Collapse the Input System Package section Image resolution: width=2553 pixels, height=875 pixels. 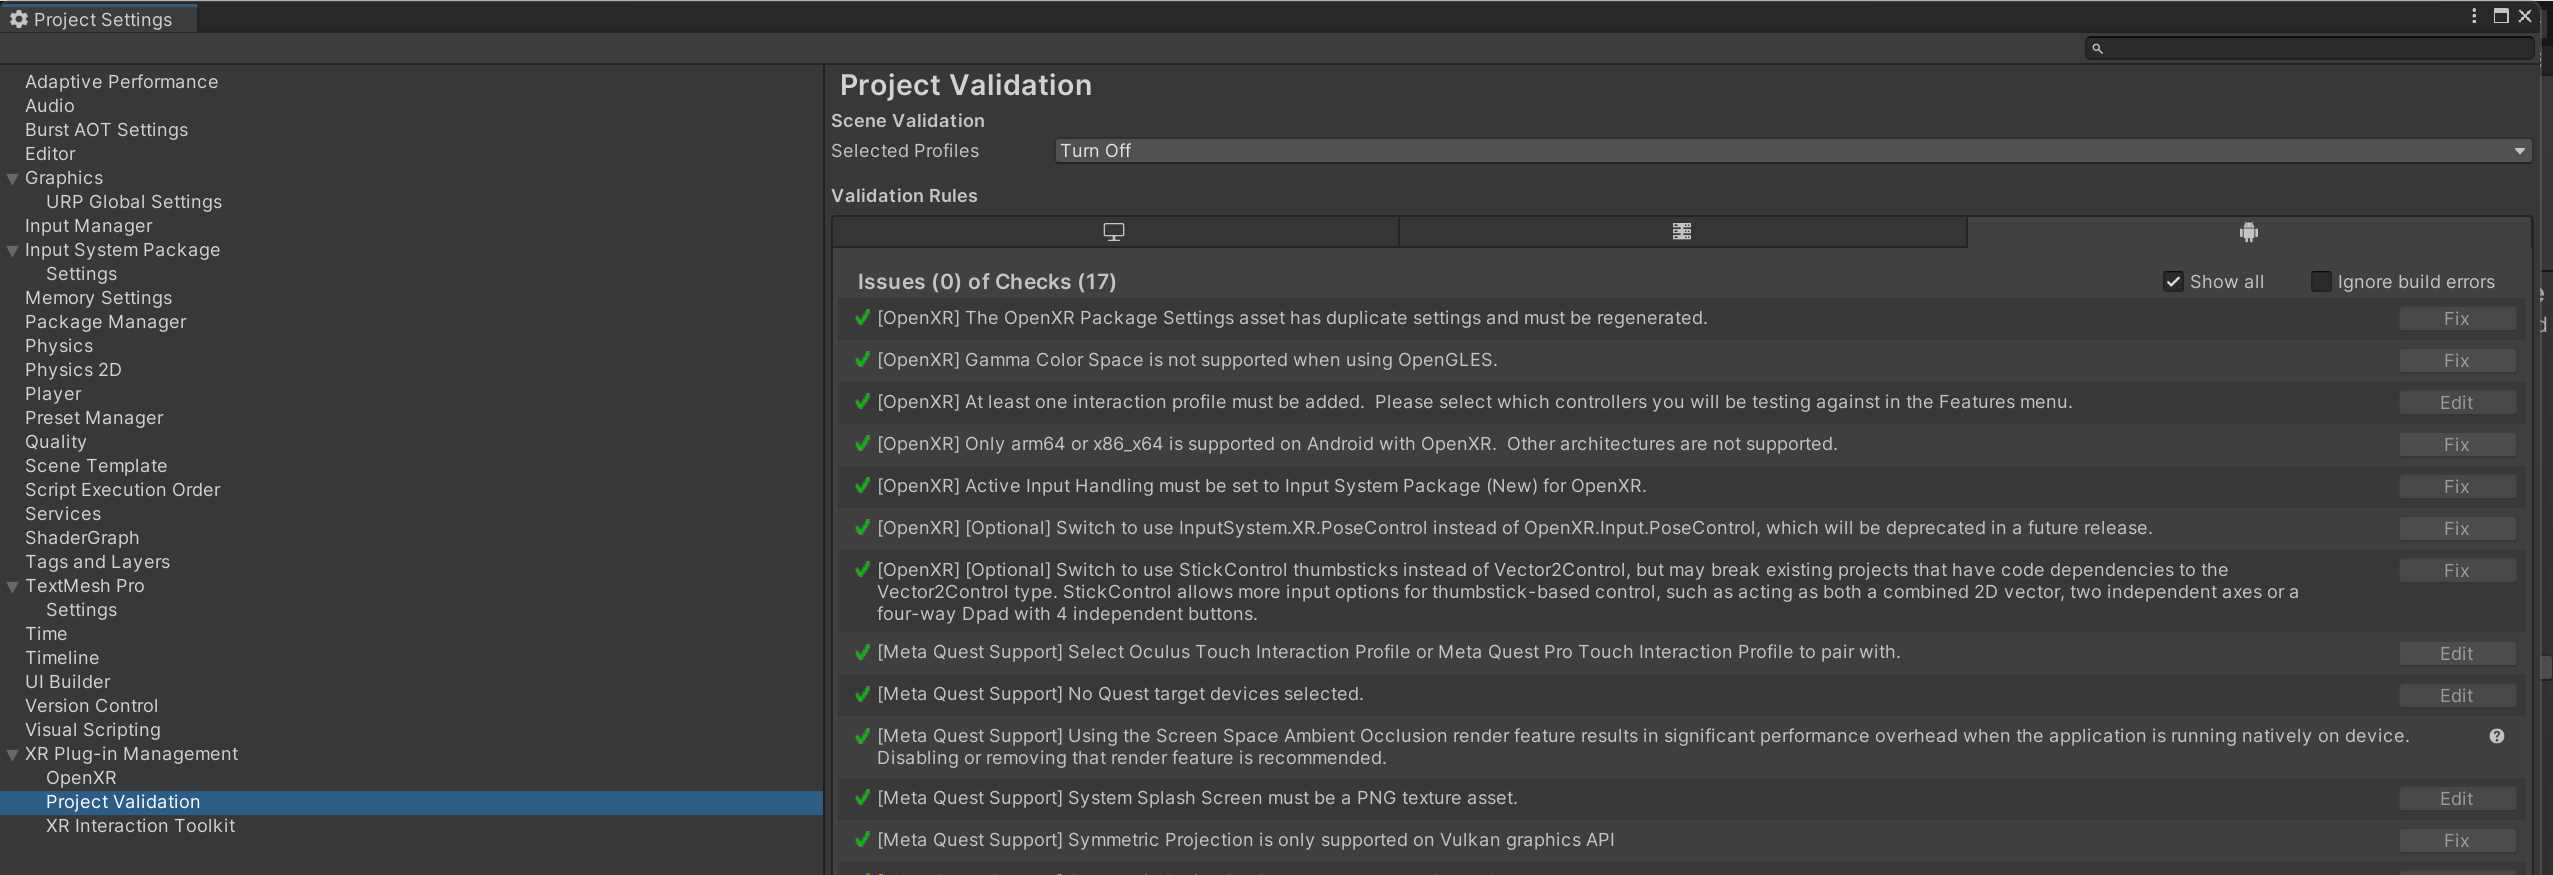13,251
